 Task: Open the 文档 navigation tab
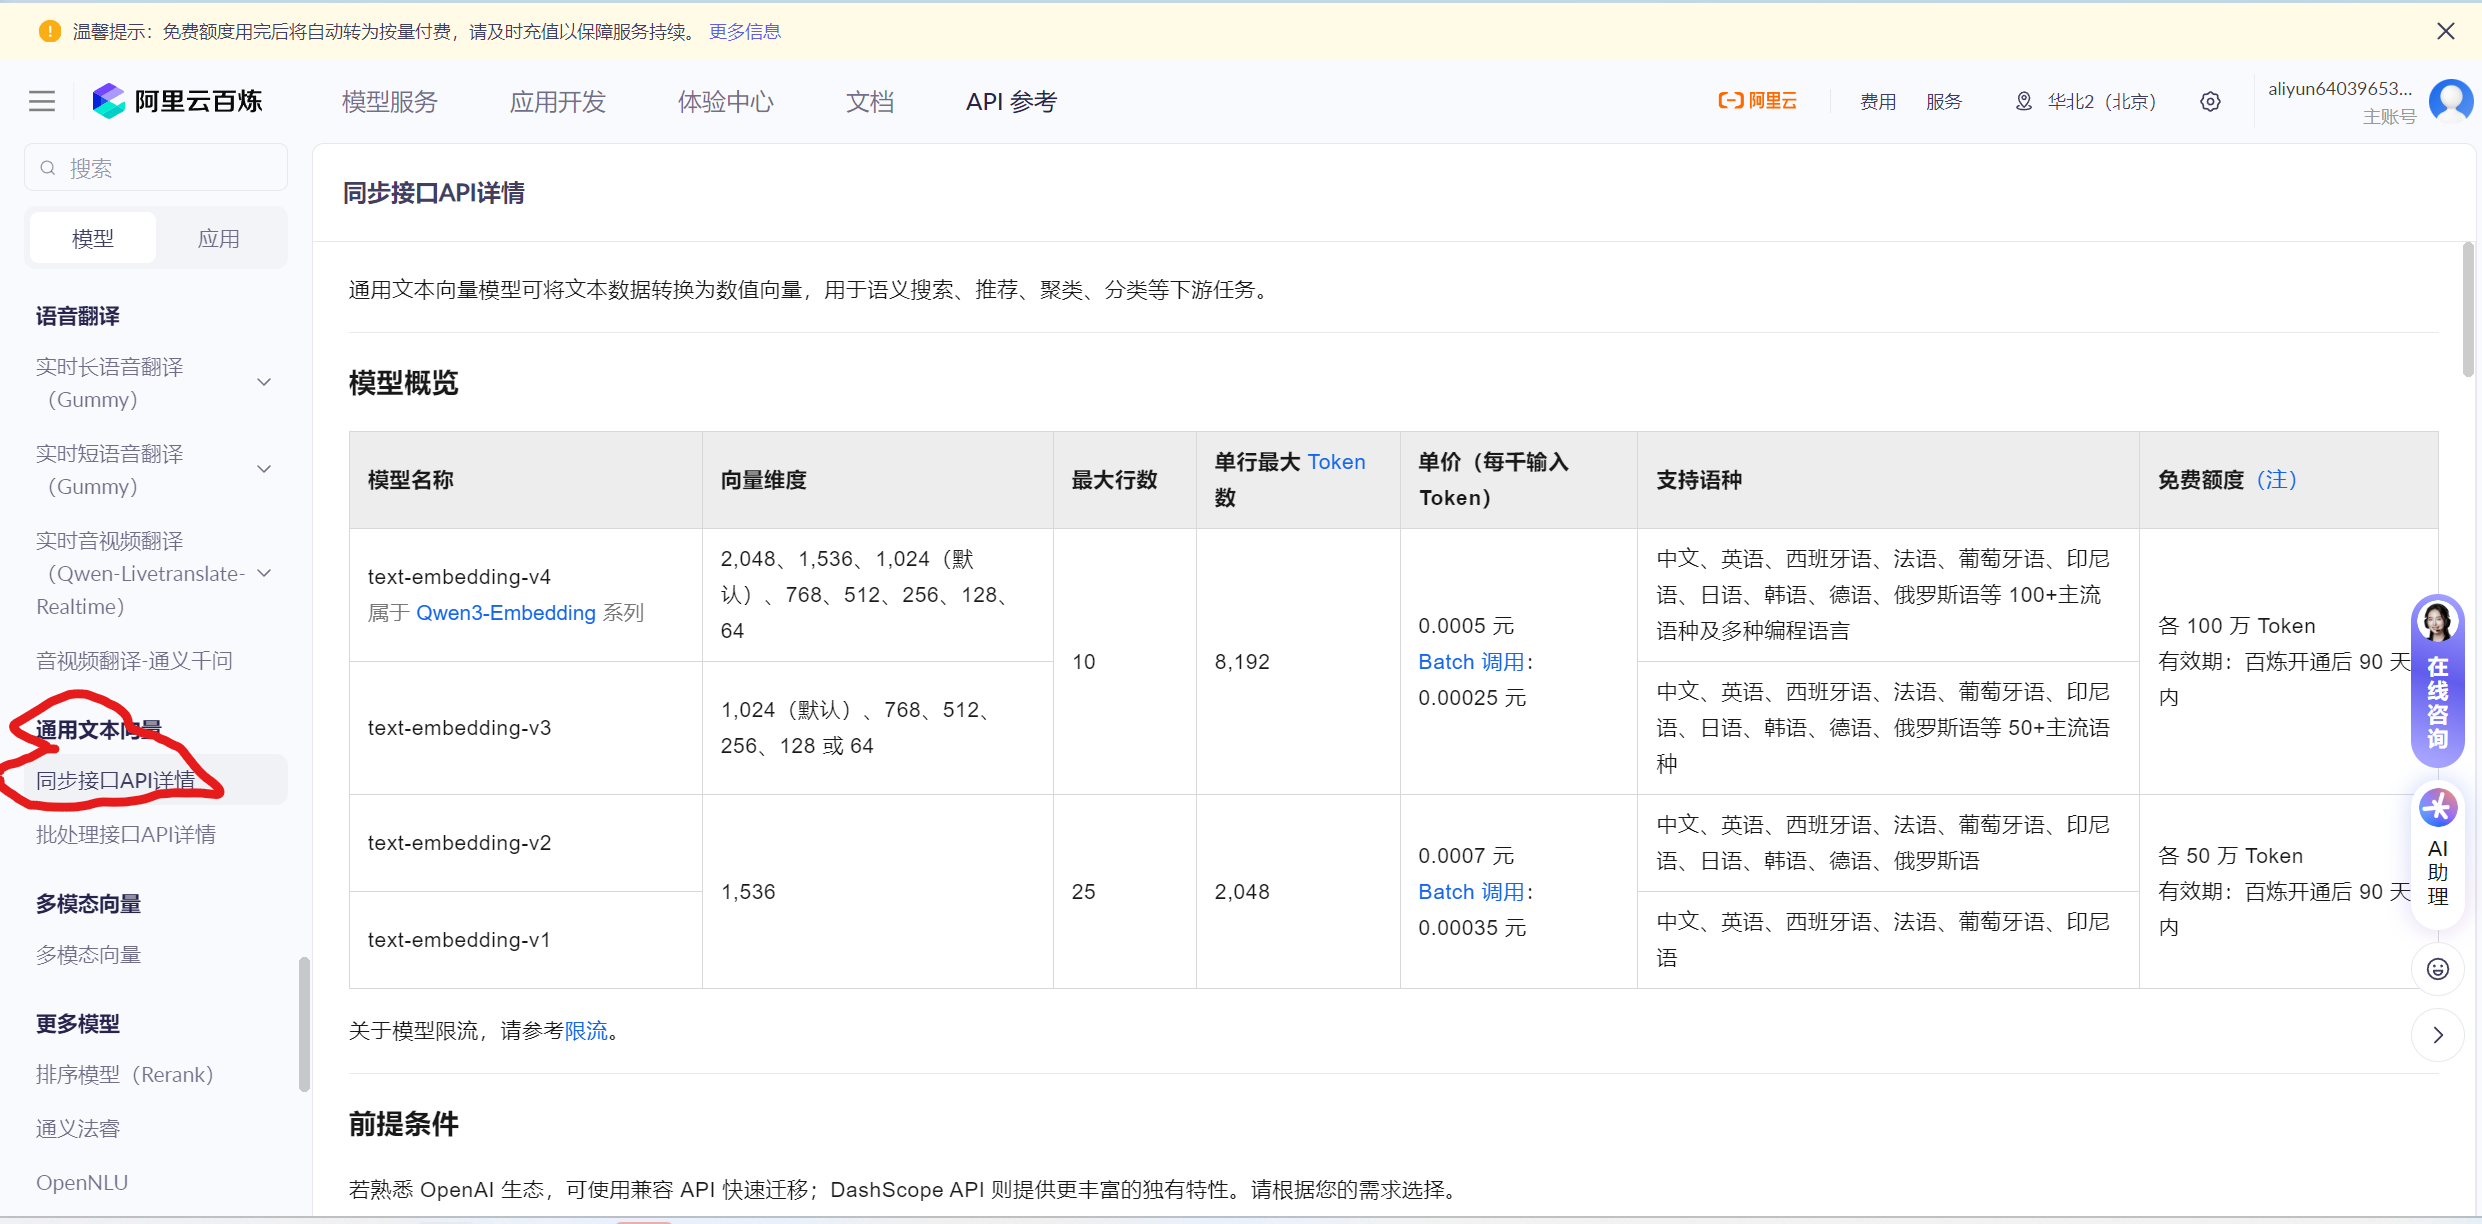[869, 102]
